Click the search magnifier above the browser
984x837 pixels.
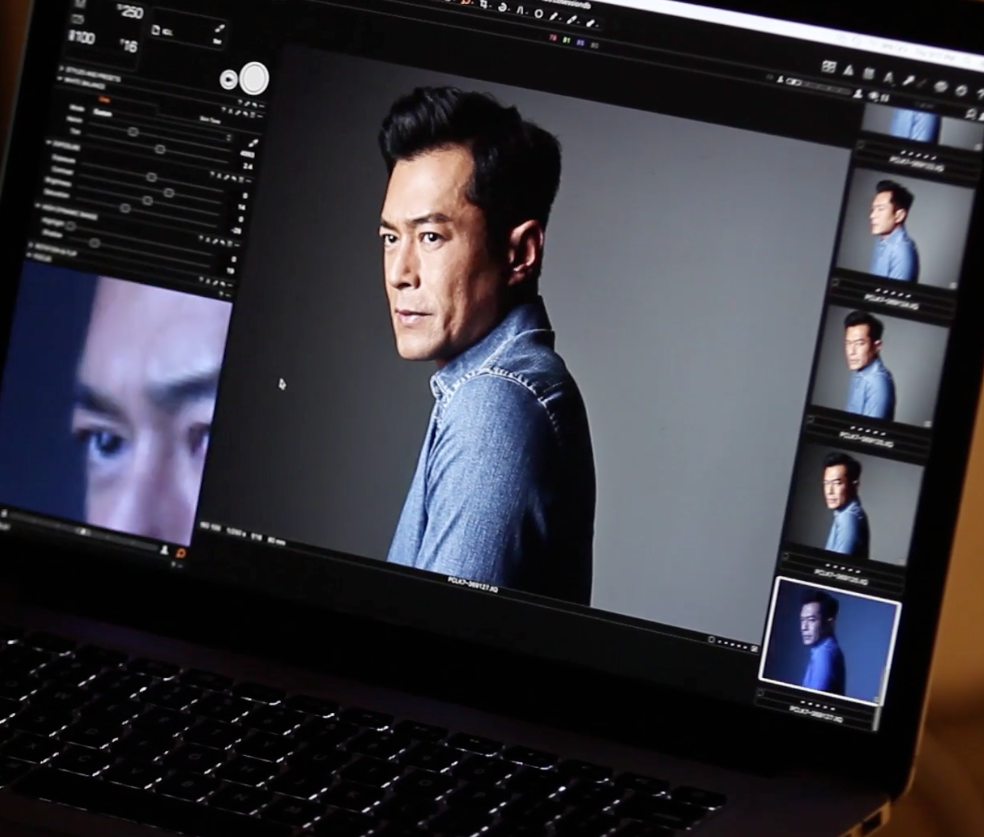pyautogui.click(x=970, y=114)
